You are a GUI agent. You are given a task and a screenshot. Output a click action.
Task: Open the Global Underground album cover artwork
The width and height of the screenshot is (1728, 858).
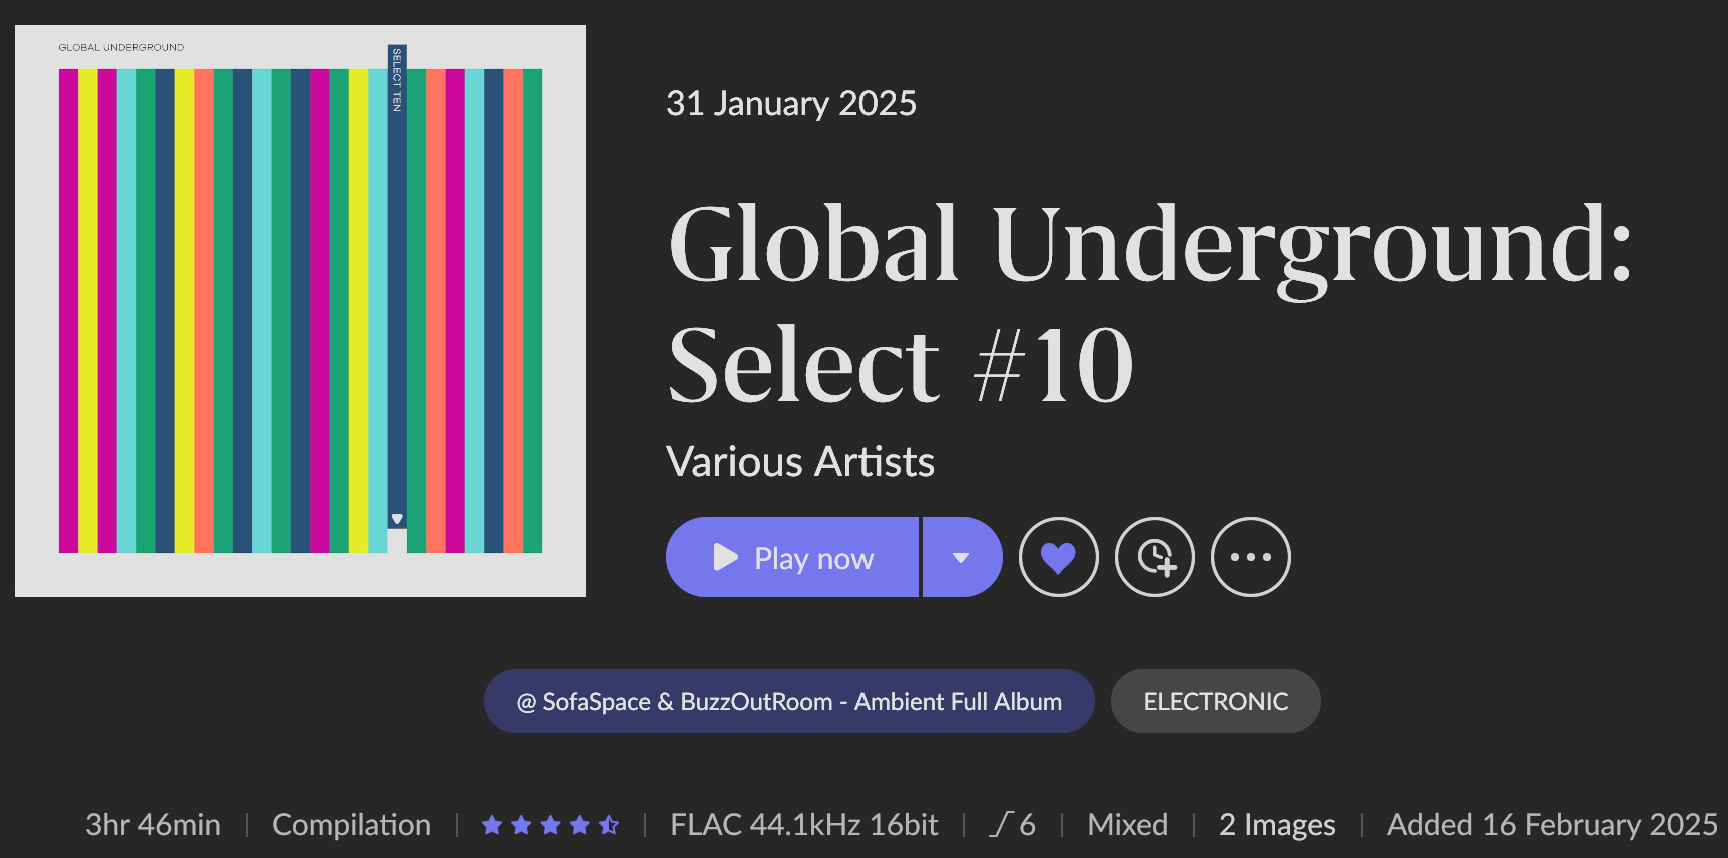[x=300, y=311]
